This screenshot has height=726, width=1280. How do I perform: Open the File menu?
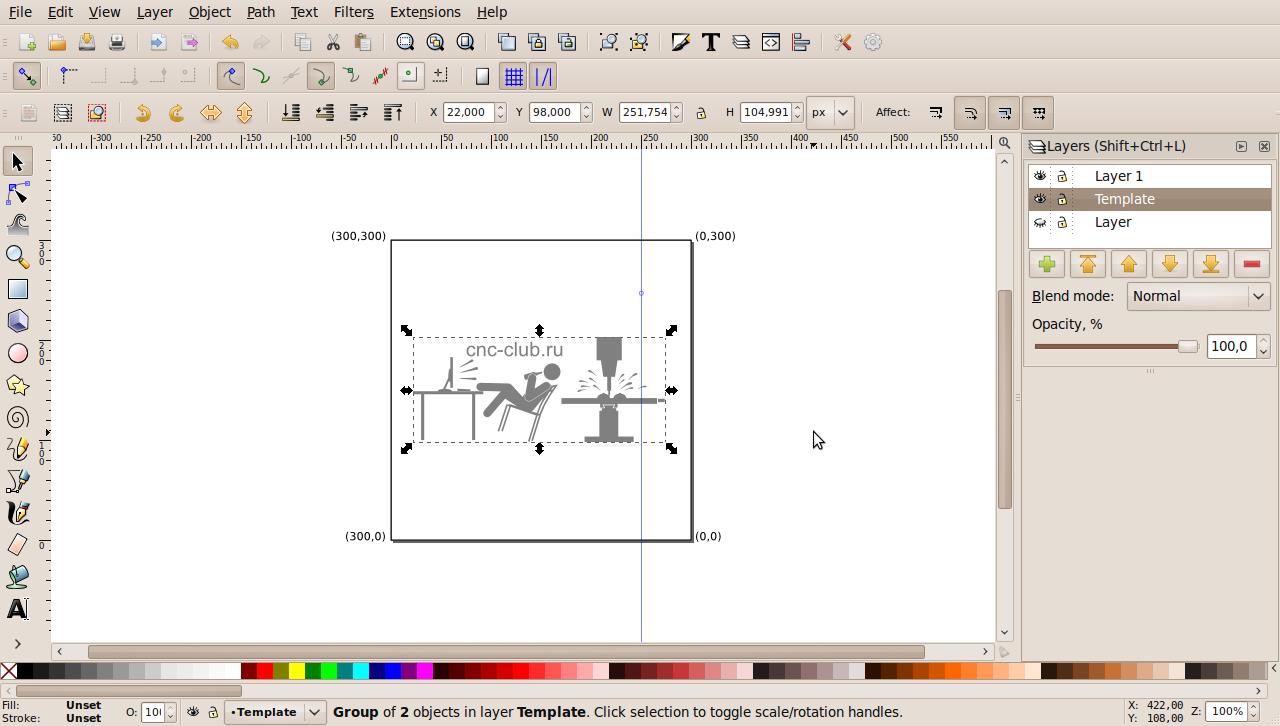pos(20,12)
